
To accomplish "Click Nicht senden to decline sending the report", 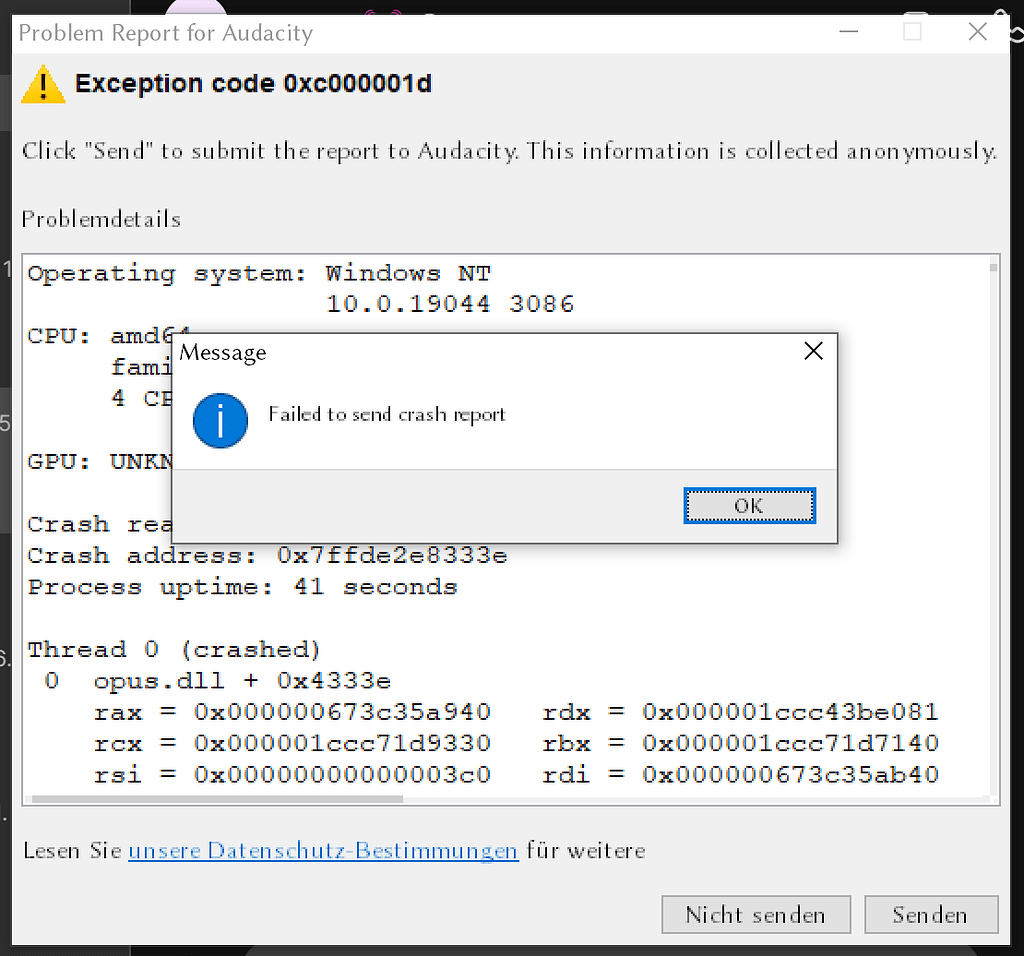I will click(756, 914).
